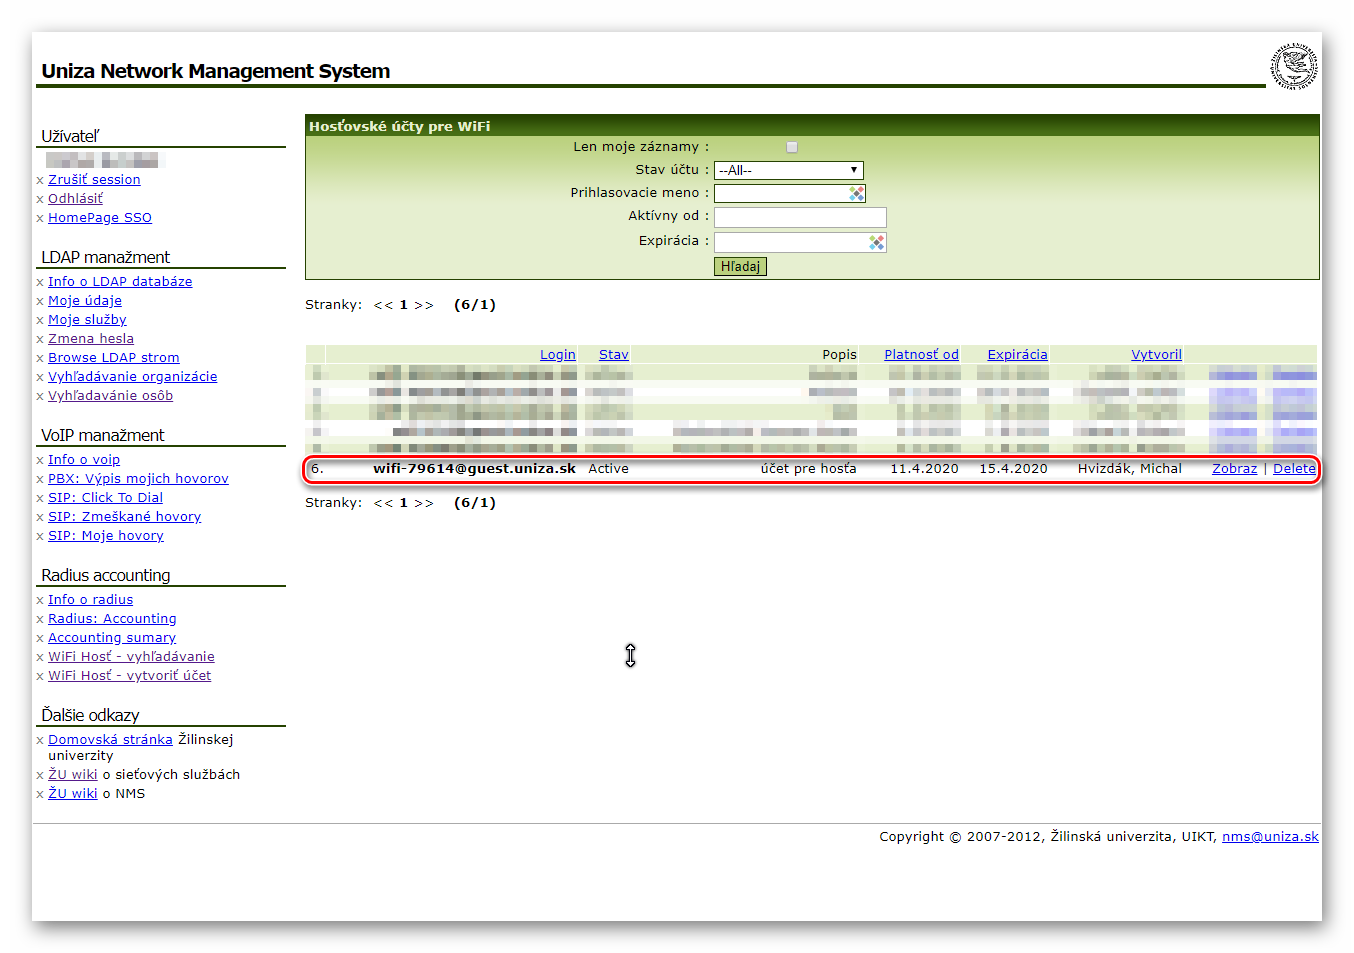Sort by Platnosť od column
Image resolution: width=1354 pixels, height=953 pixels.
[x=921, y=355]
